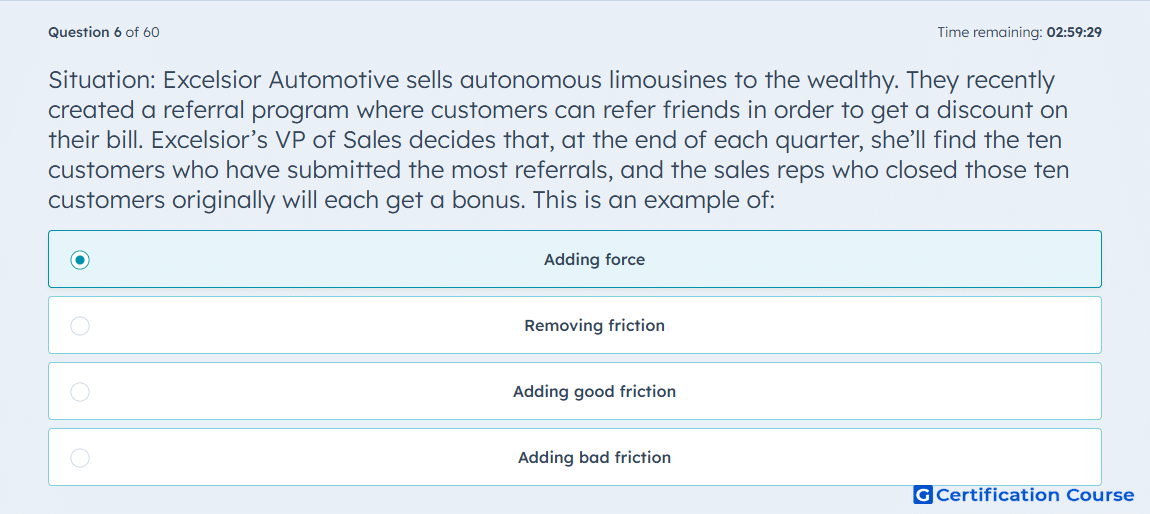
Task: Click the 02:59:29 countdown timer
Action: 1074,32
